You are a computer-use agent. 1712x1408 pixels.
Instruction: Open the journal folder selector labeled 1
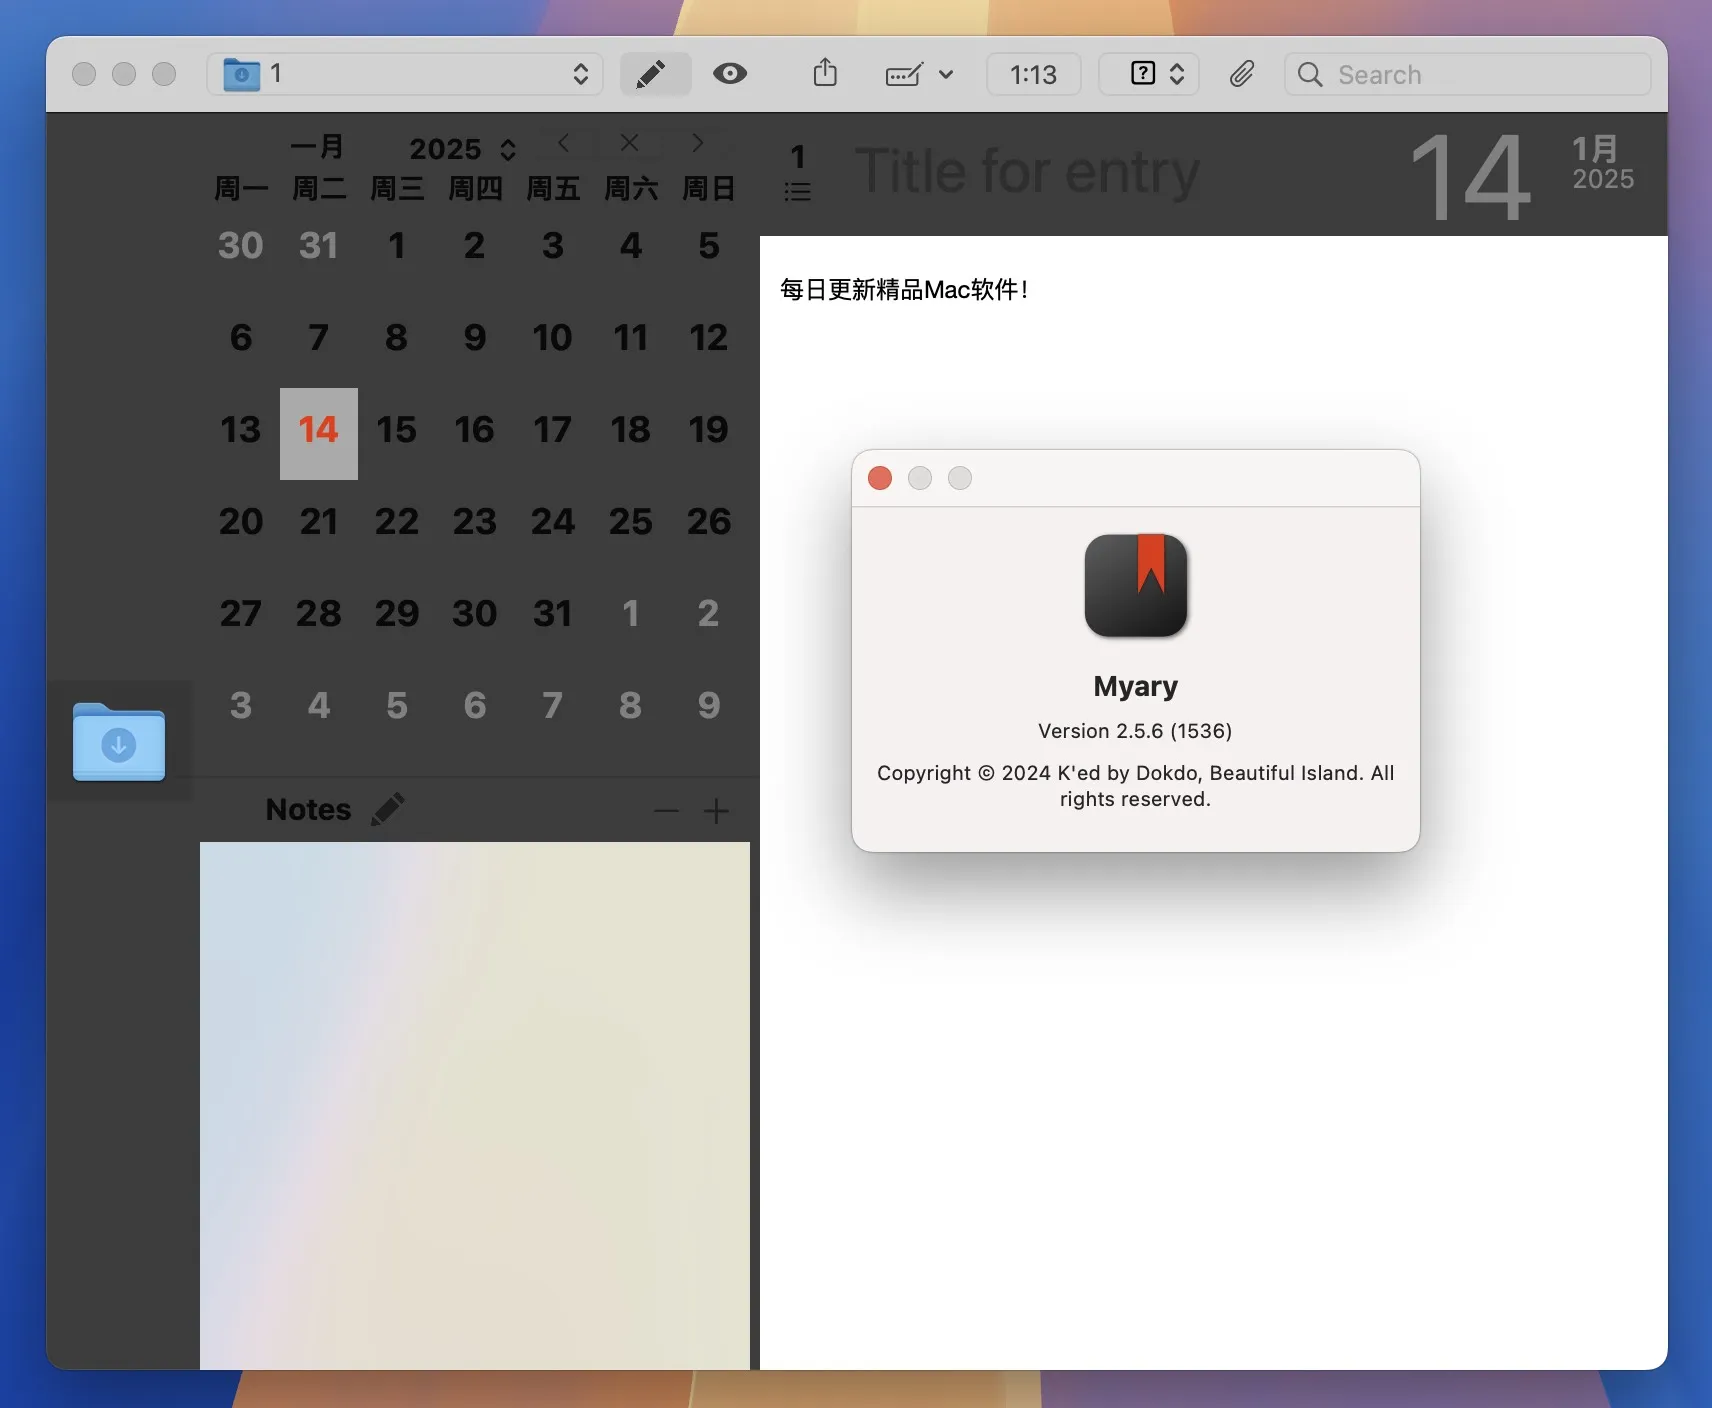click(x=405, y=74)
